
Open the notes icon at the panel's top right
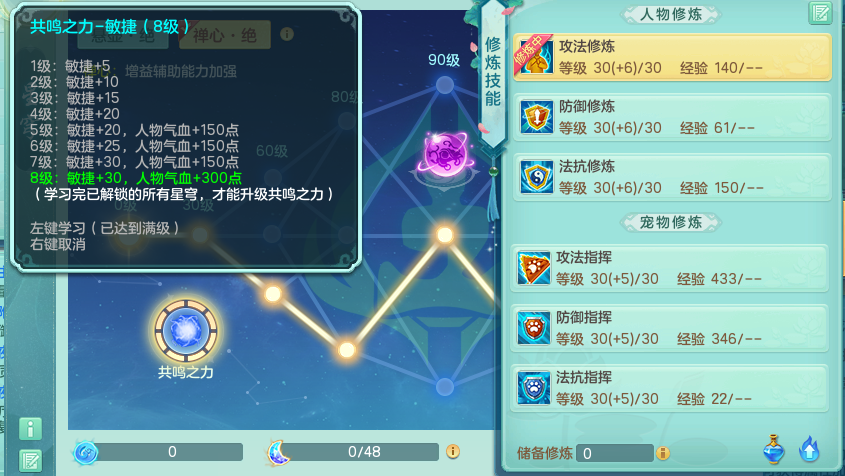pyautogui.click(x=820, y=13)
